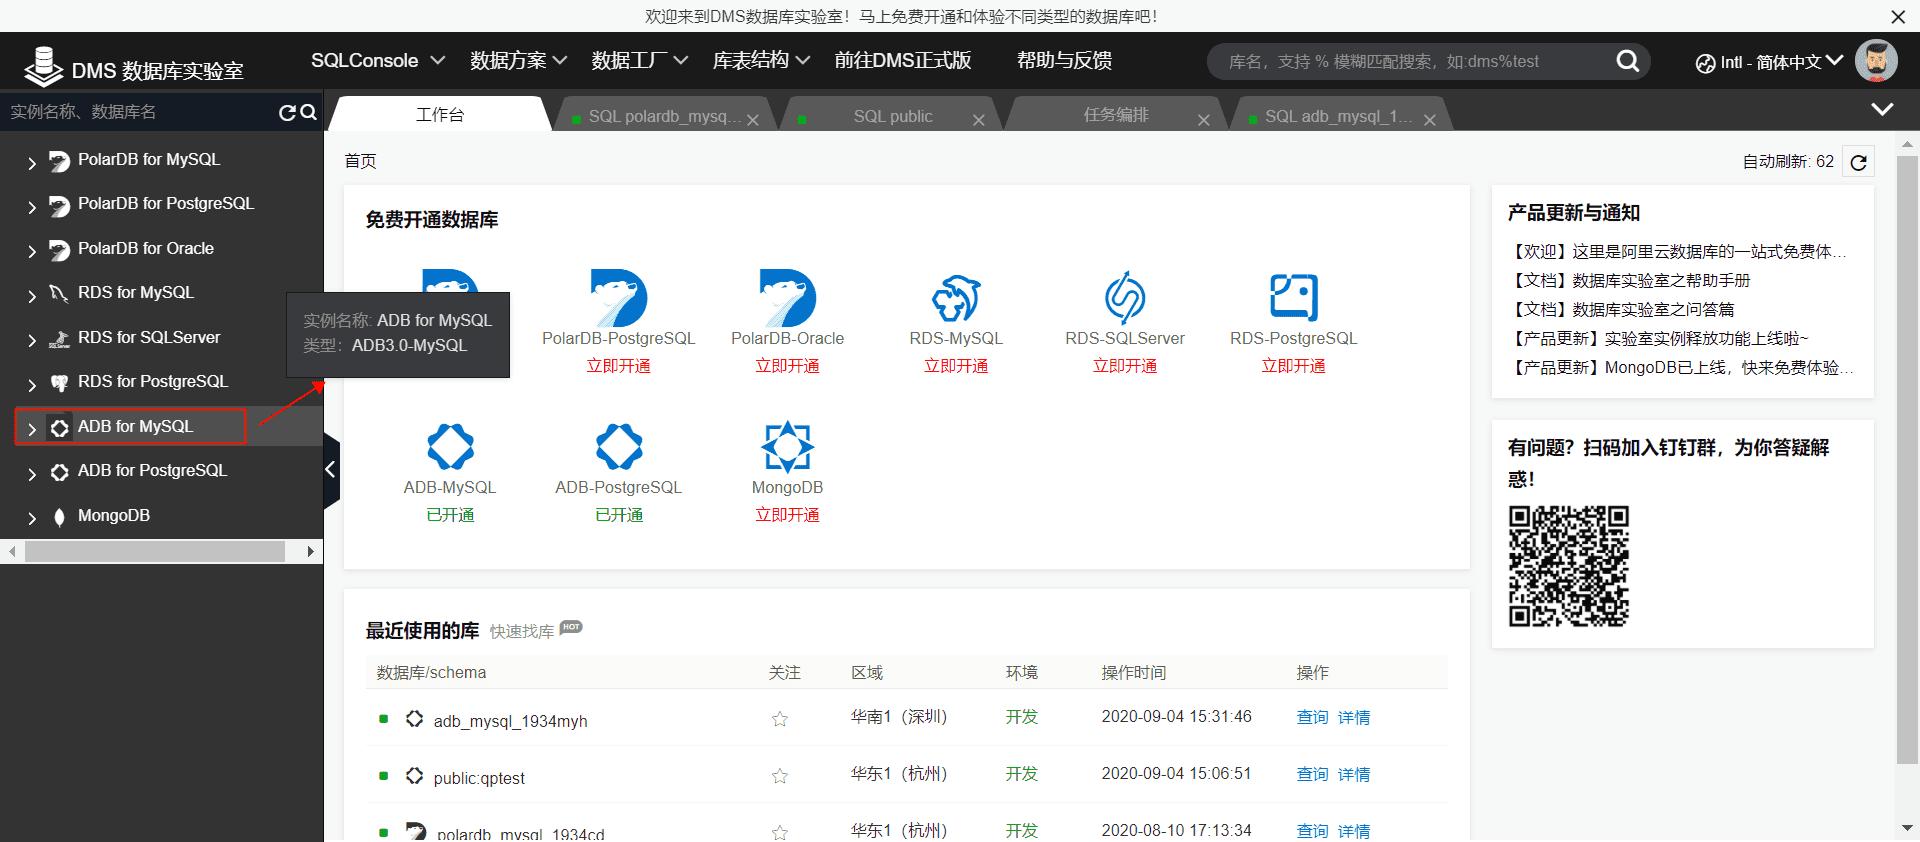Click 详情 for public:qptest
1920x842 pixels.
coord(1354,774)
